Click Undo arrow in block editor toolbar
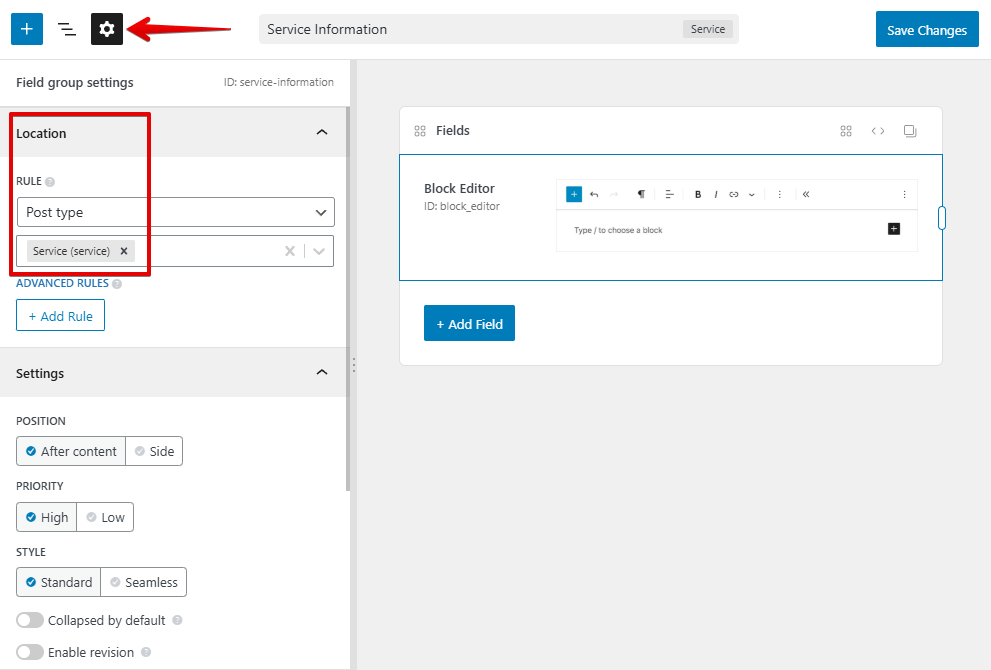The height and width of the screenshot is (670, 991). point(594,194)
